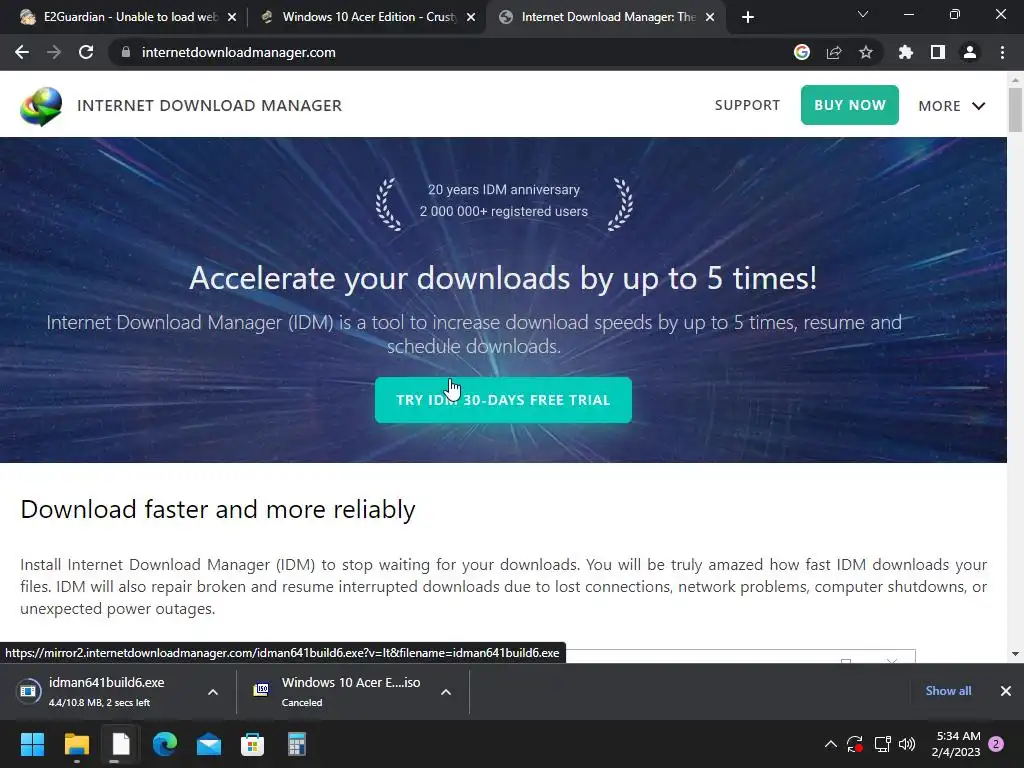Open the share page icon in the address bar

[834, 52]
